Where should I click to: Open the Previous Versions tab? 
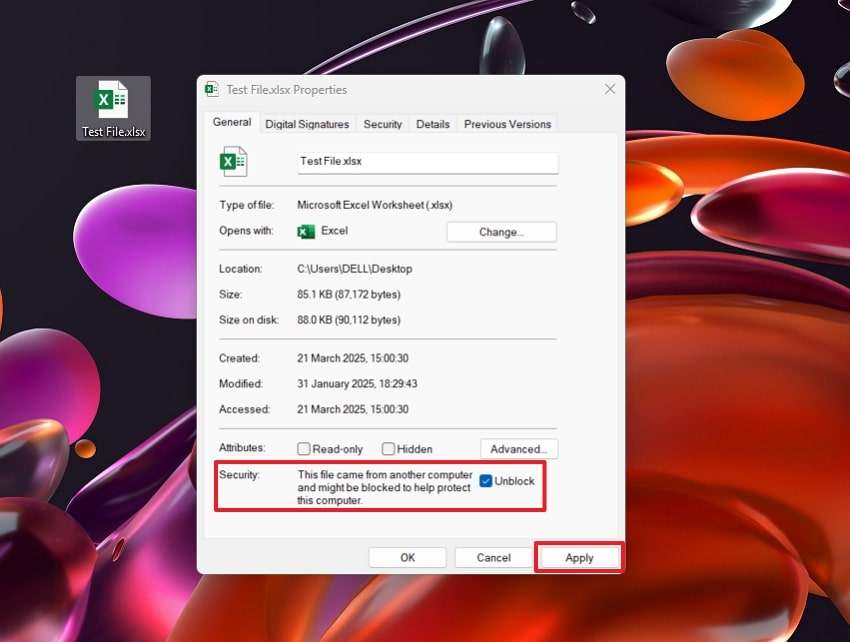coord(507,124)
